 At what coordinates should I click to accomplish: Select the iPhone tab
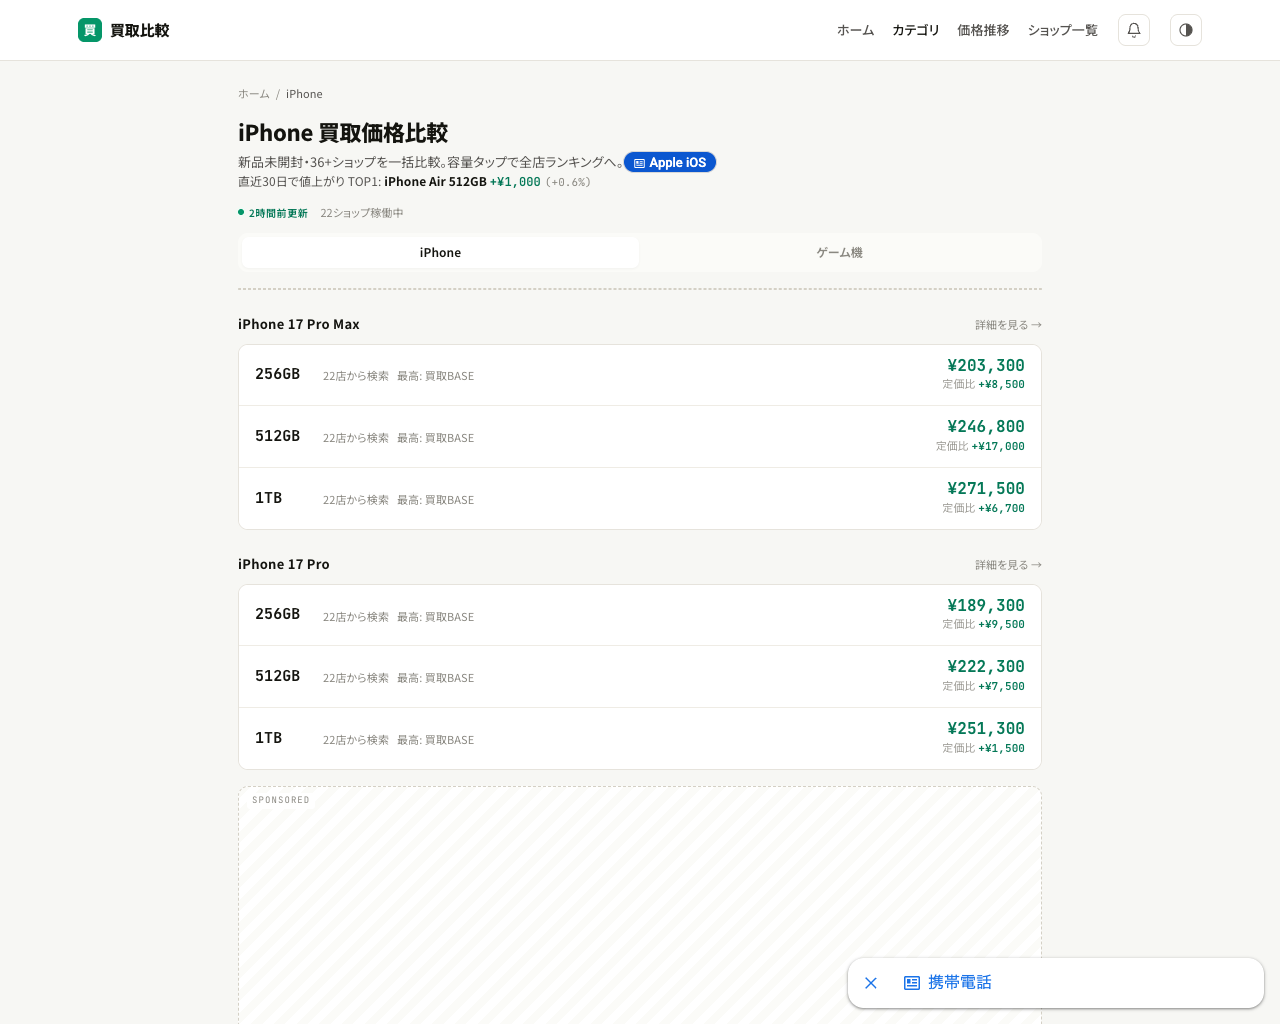tap(440, 253)
